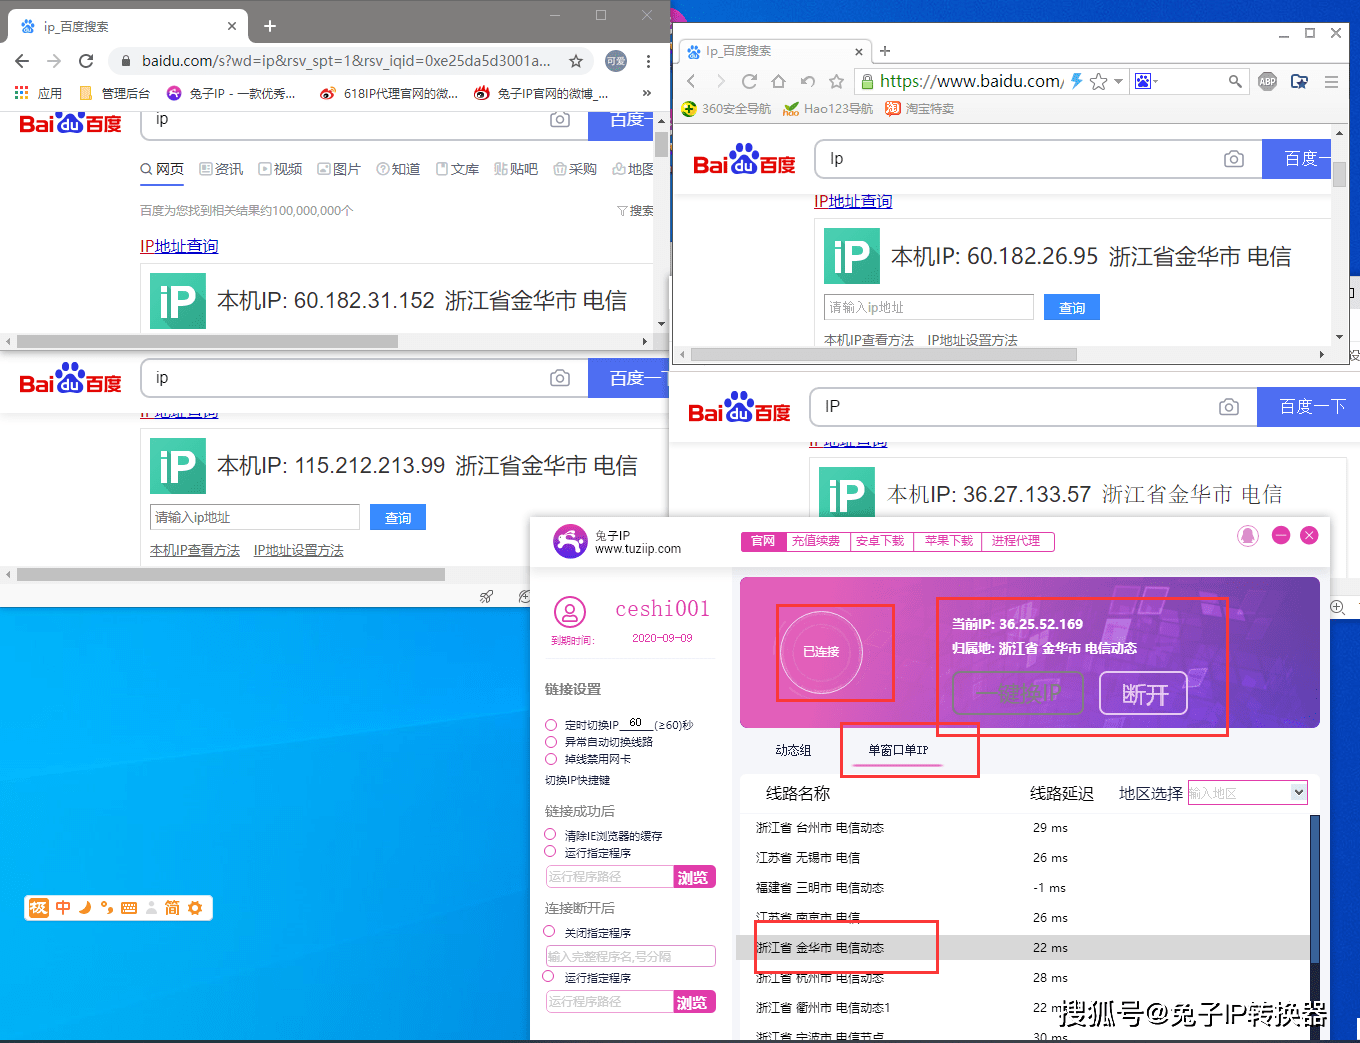1360x1043 pixels.
Task: Reload page in the 360 browser
Action: tap(749, 81)
